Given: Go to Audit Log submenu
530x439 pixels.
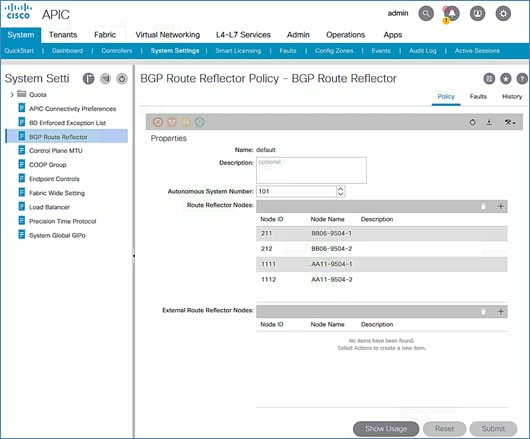Looking at the screenshot, I should click(x=423, y=51).
